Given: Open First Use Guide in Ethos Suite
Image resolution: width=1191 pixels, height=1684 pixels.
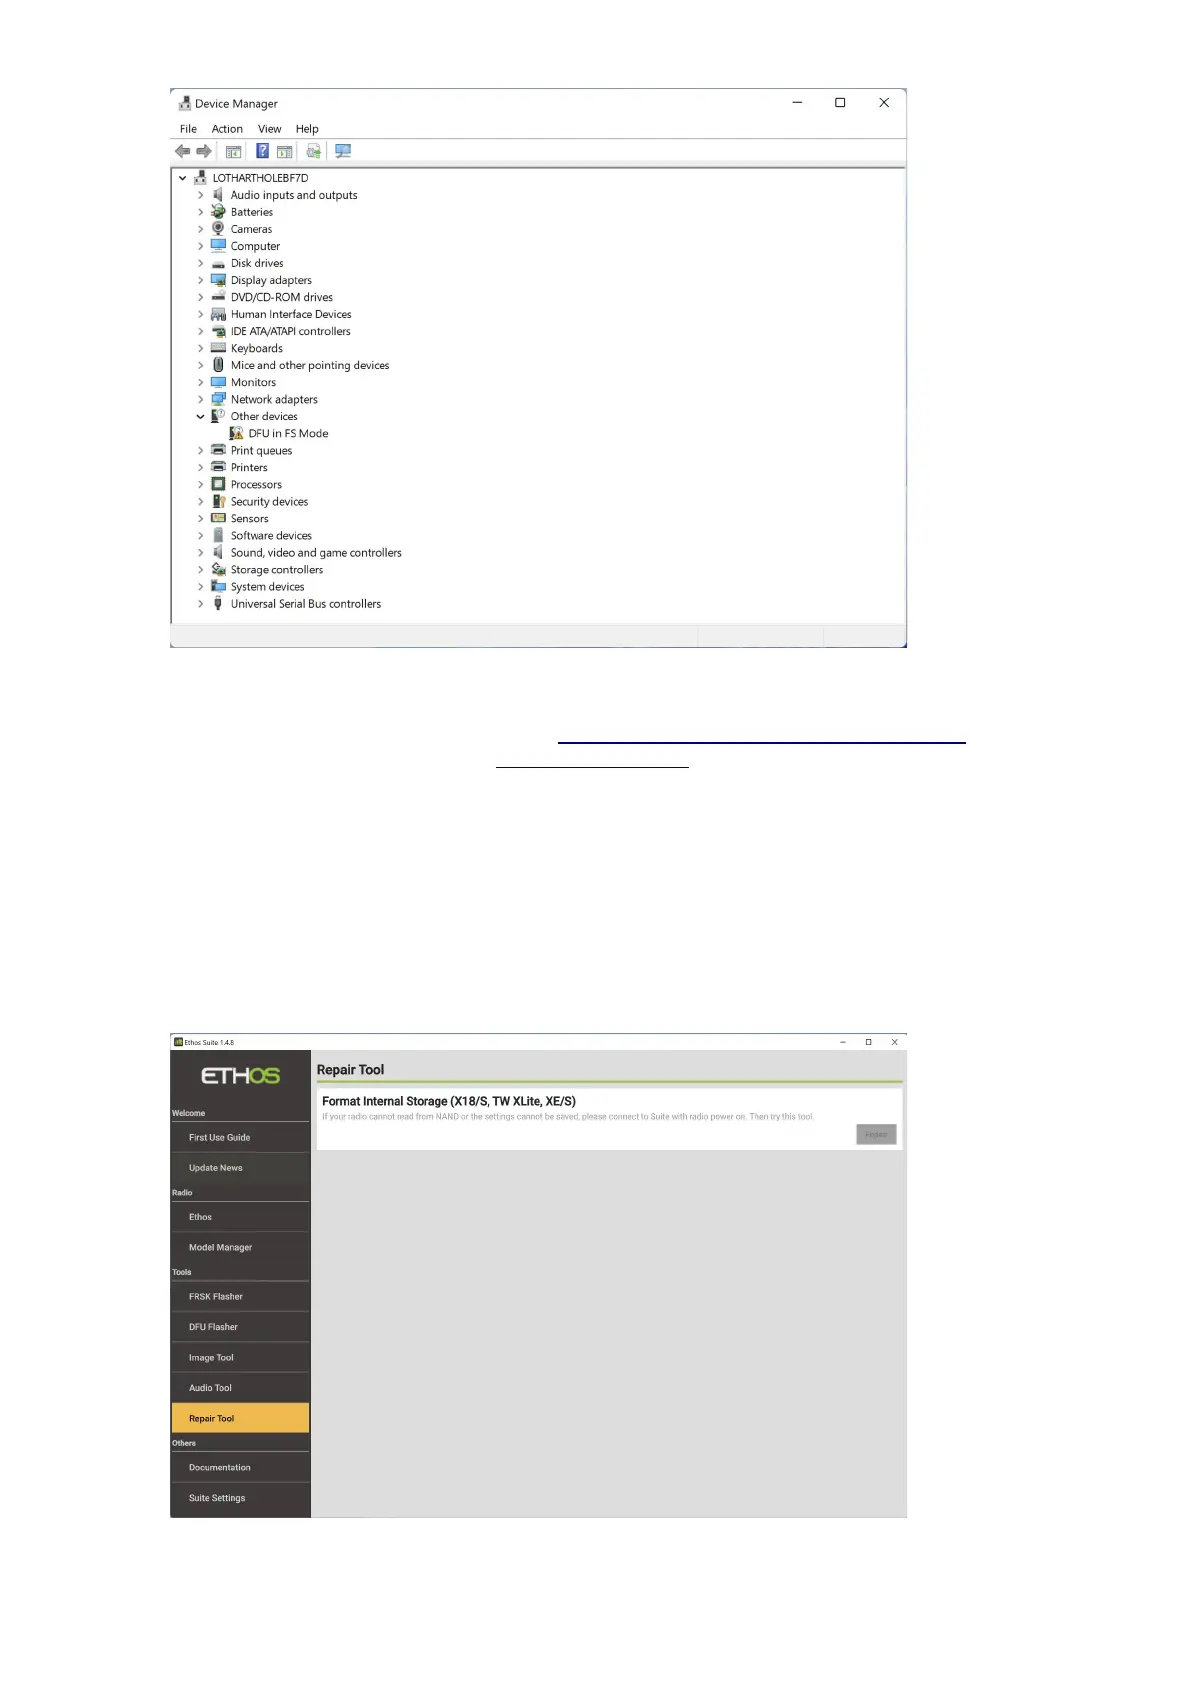Looking at the screenshot, I should [240, 1137].
